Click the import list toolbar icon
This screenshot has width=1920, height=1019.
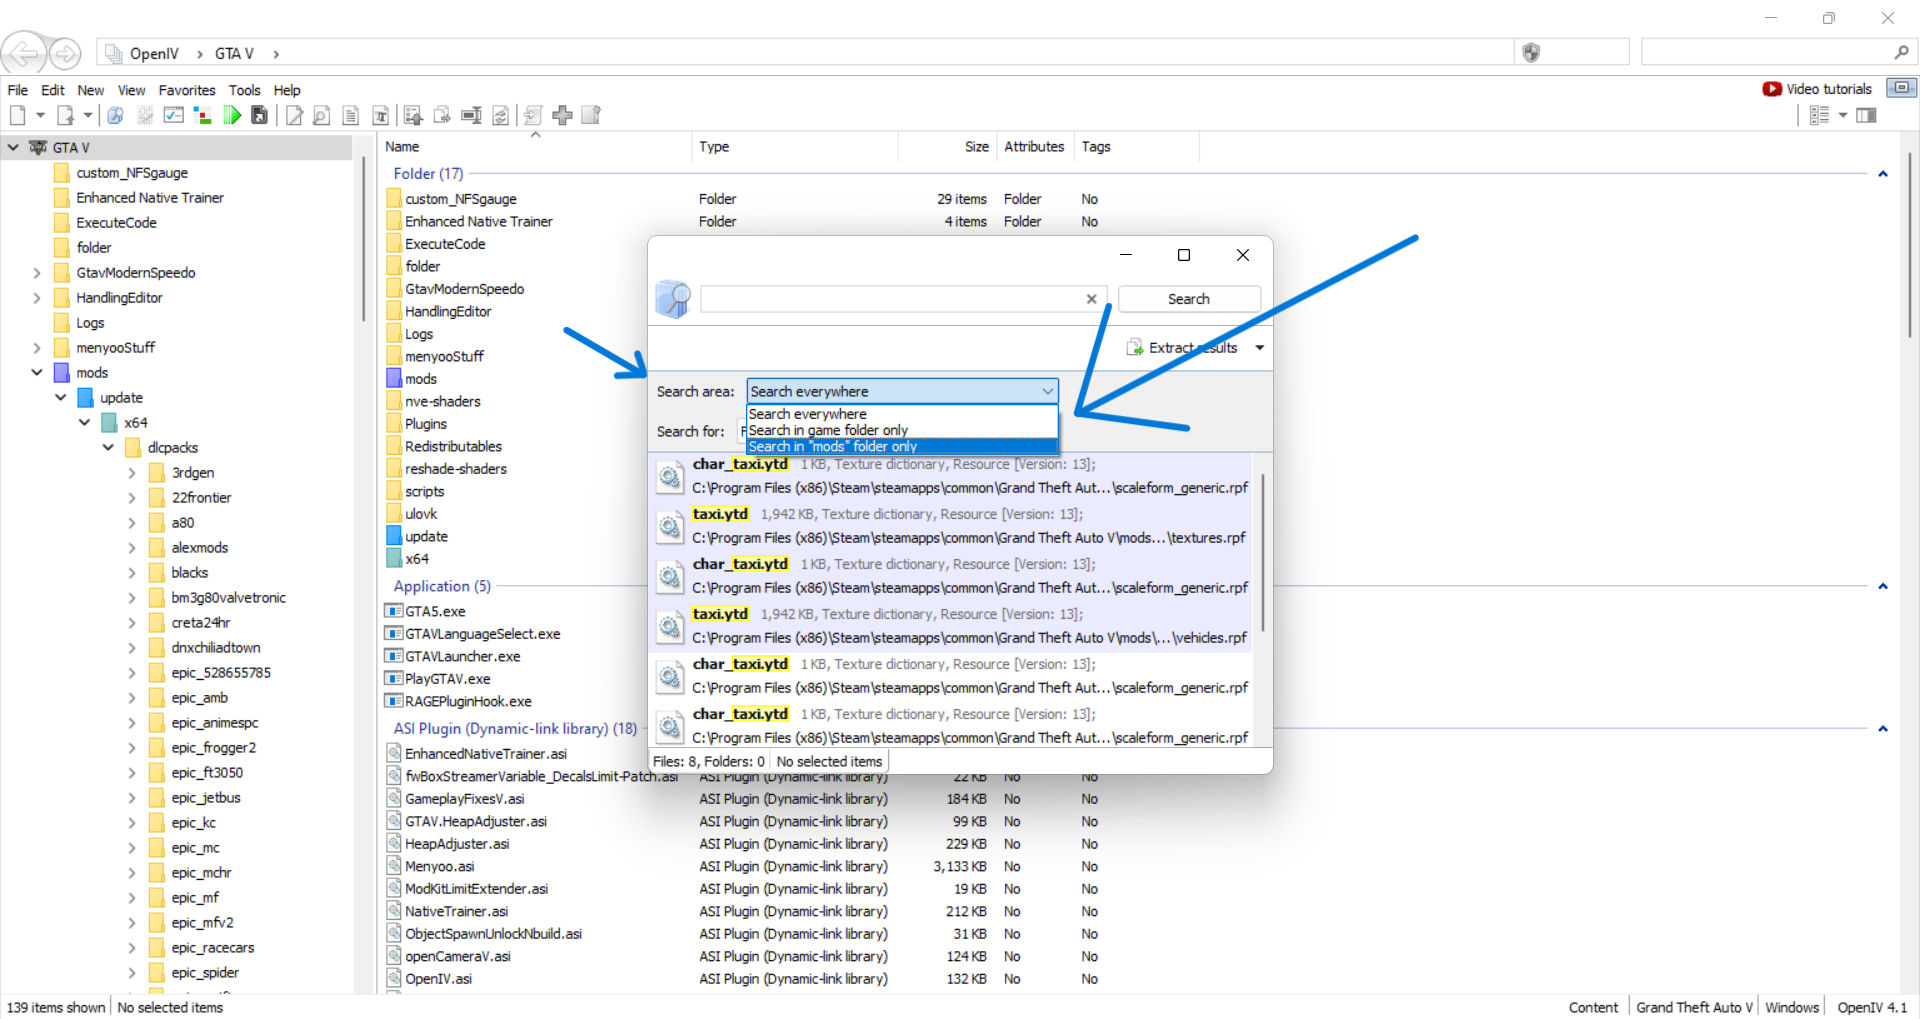pyautogui.click(x=413, y=115)
